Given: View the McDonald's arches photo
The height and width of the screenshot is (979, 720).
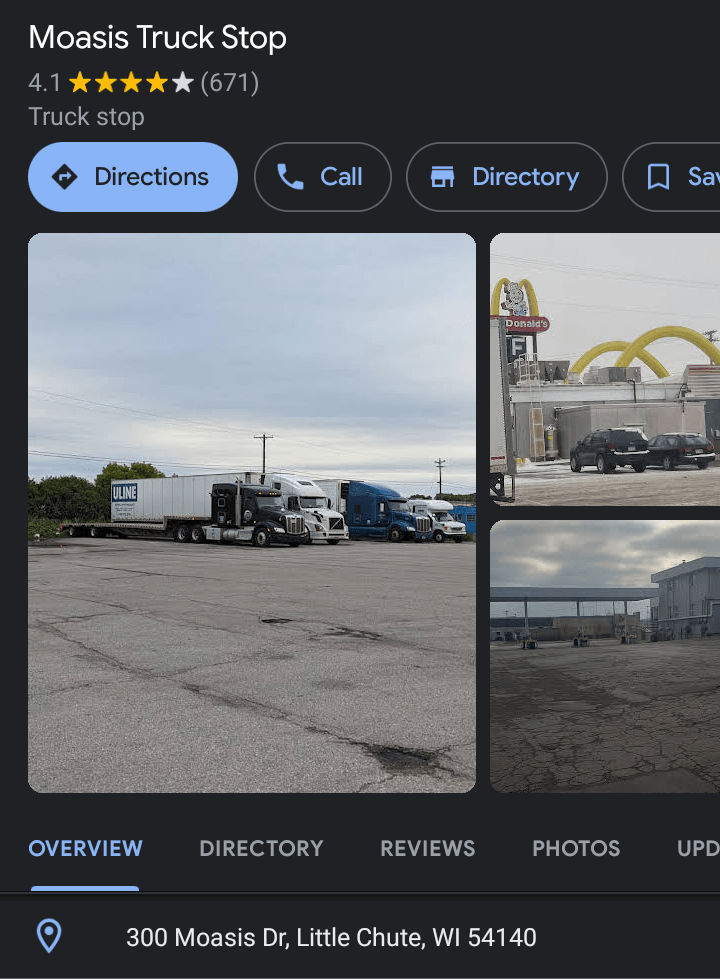Looking at the screenshot, I should tap(605, 368).
